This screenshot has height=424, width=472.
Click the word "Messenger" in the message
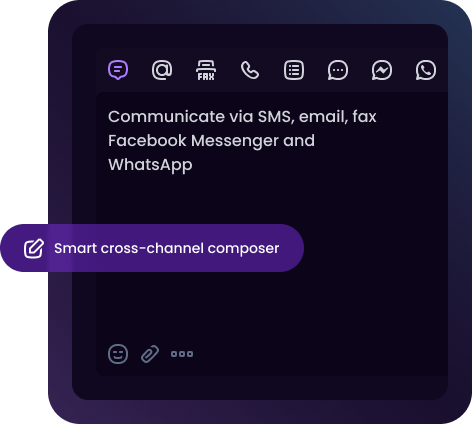click(x=235, y=141)
